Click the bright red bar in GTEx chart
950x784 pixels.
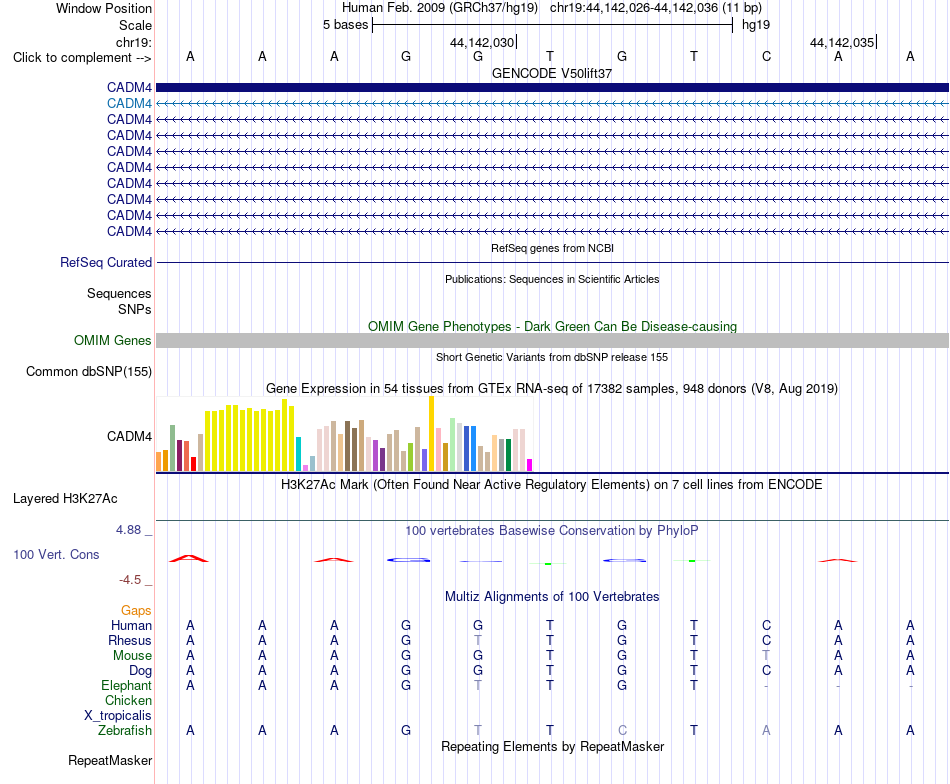193,463
